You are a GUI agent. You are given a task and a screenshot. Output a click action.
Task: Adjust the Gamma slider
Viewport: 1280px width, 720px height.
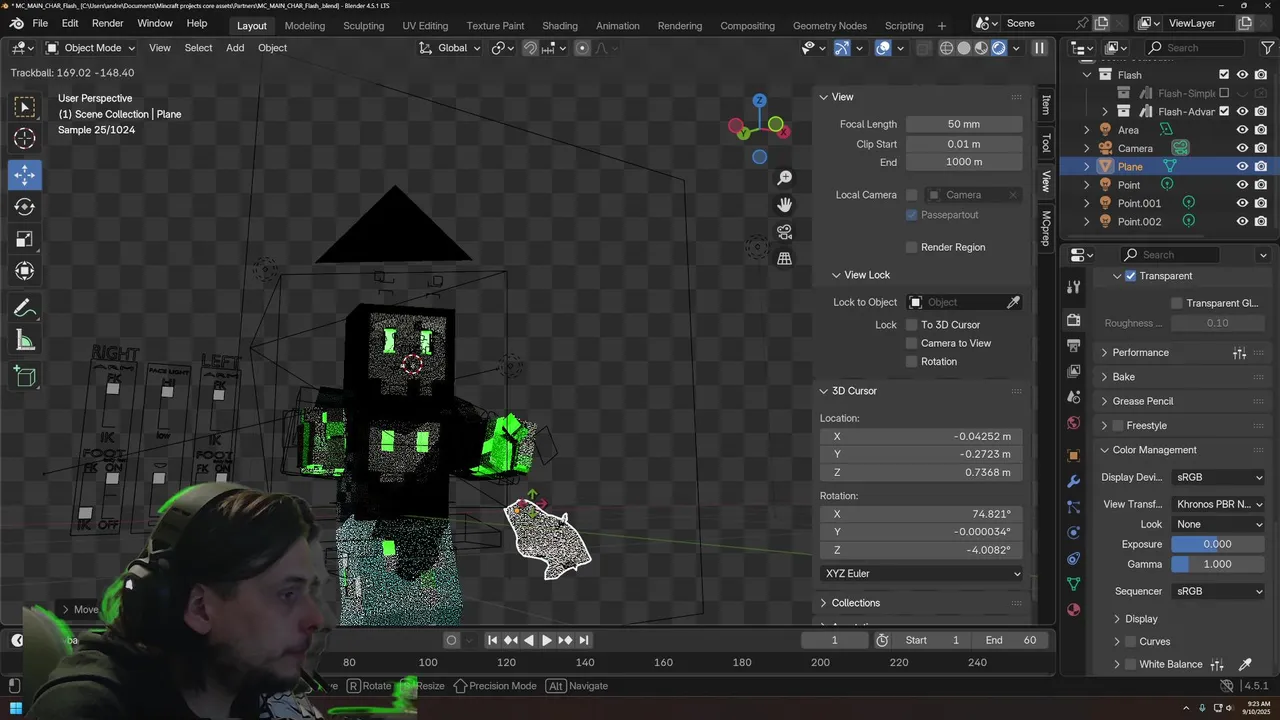[1217, 564]
